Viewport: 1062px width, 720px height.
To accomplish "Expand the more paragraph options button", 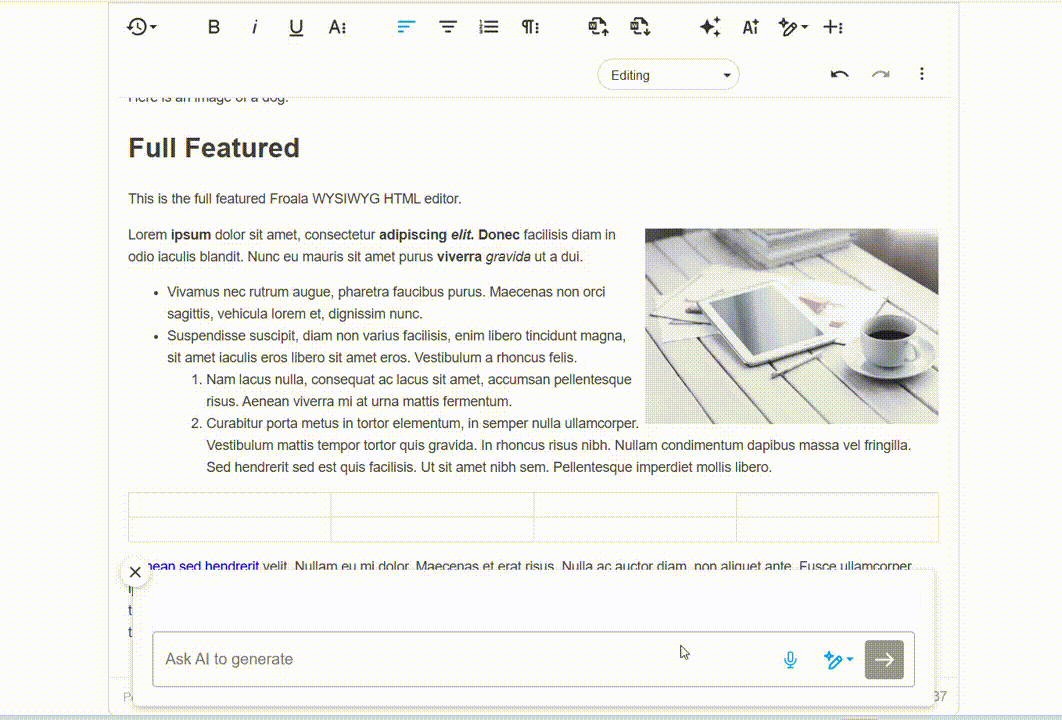I will tap(530, 27).
